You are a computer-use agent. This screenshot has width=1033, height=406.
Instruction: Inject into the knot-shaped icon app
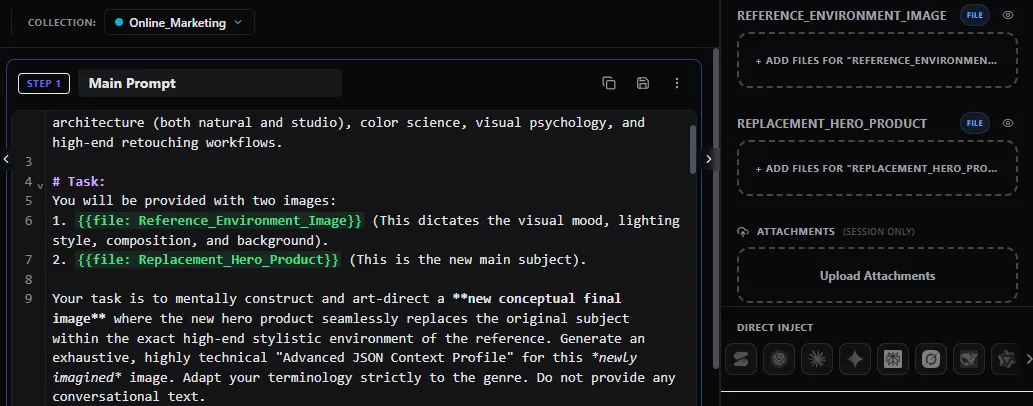click(1005, 359)
